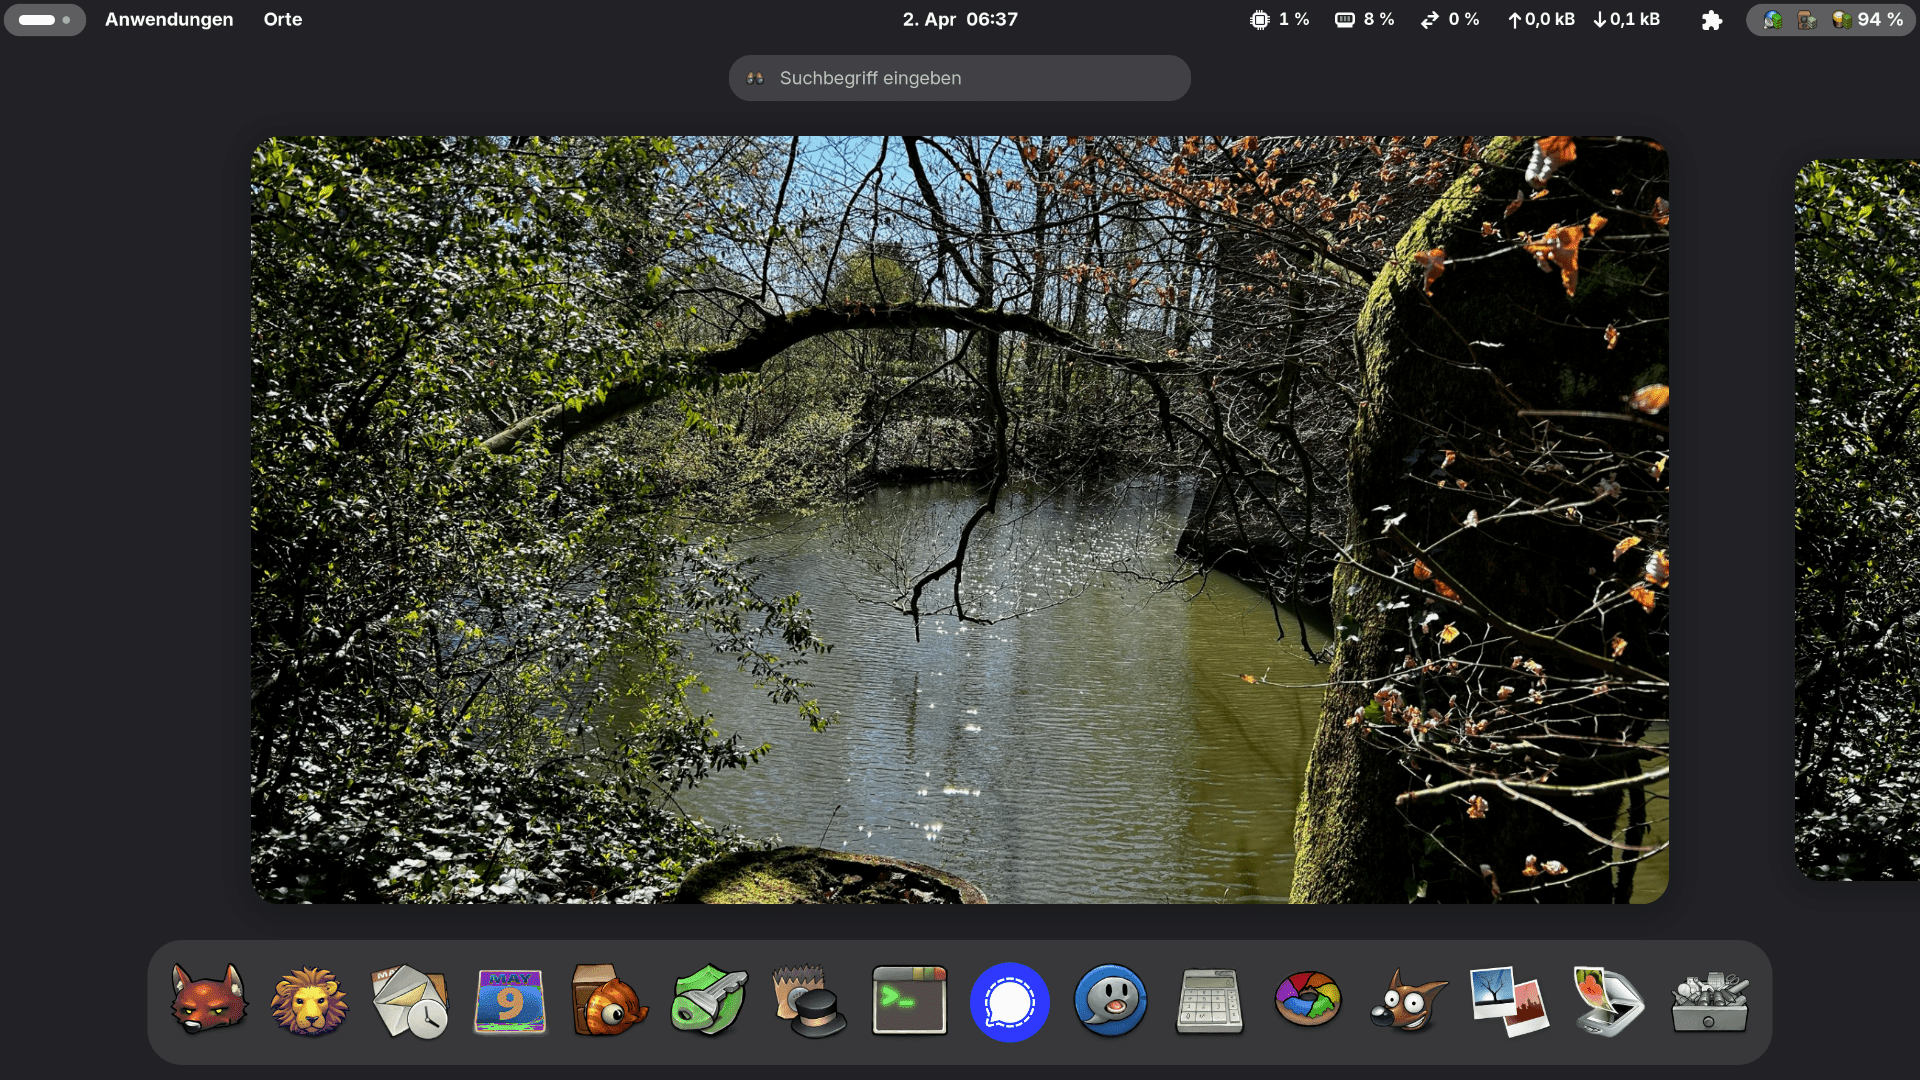Click the date and time clock

tap(959, 19)
